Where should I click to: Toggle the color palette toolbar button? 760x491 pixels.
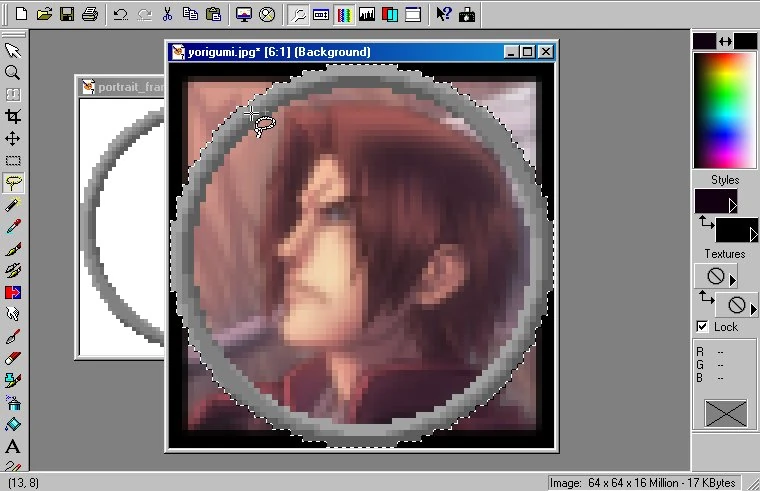(344, 15)
